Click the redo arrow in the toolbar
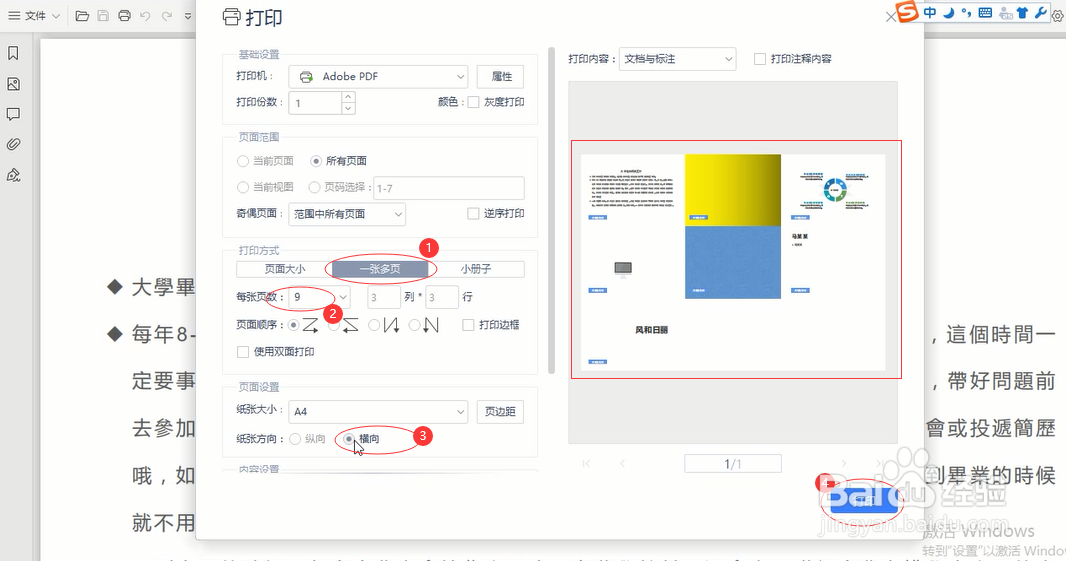This screenshot has height=561, width=1066. click(x=167, y=16)
